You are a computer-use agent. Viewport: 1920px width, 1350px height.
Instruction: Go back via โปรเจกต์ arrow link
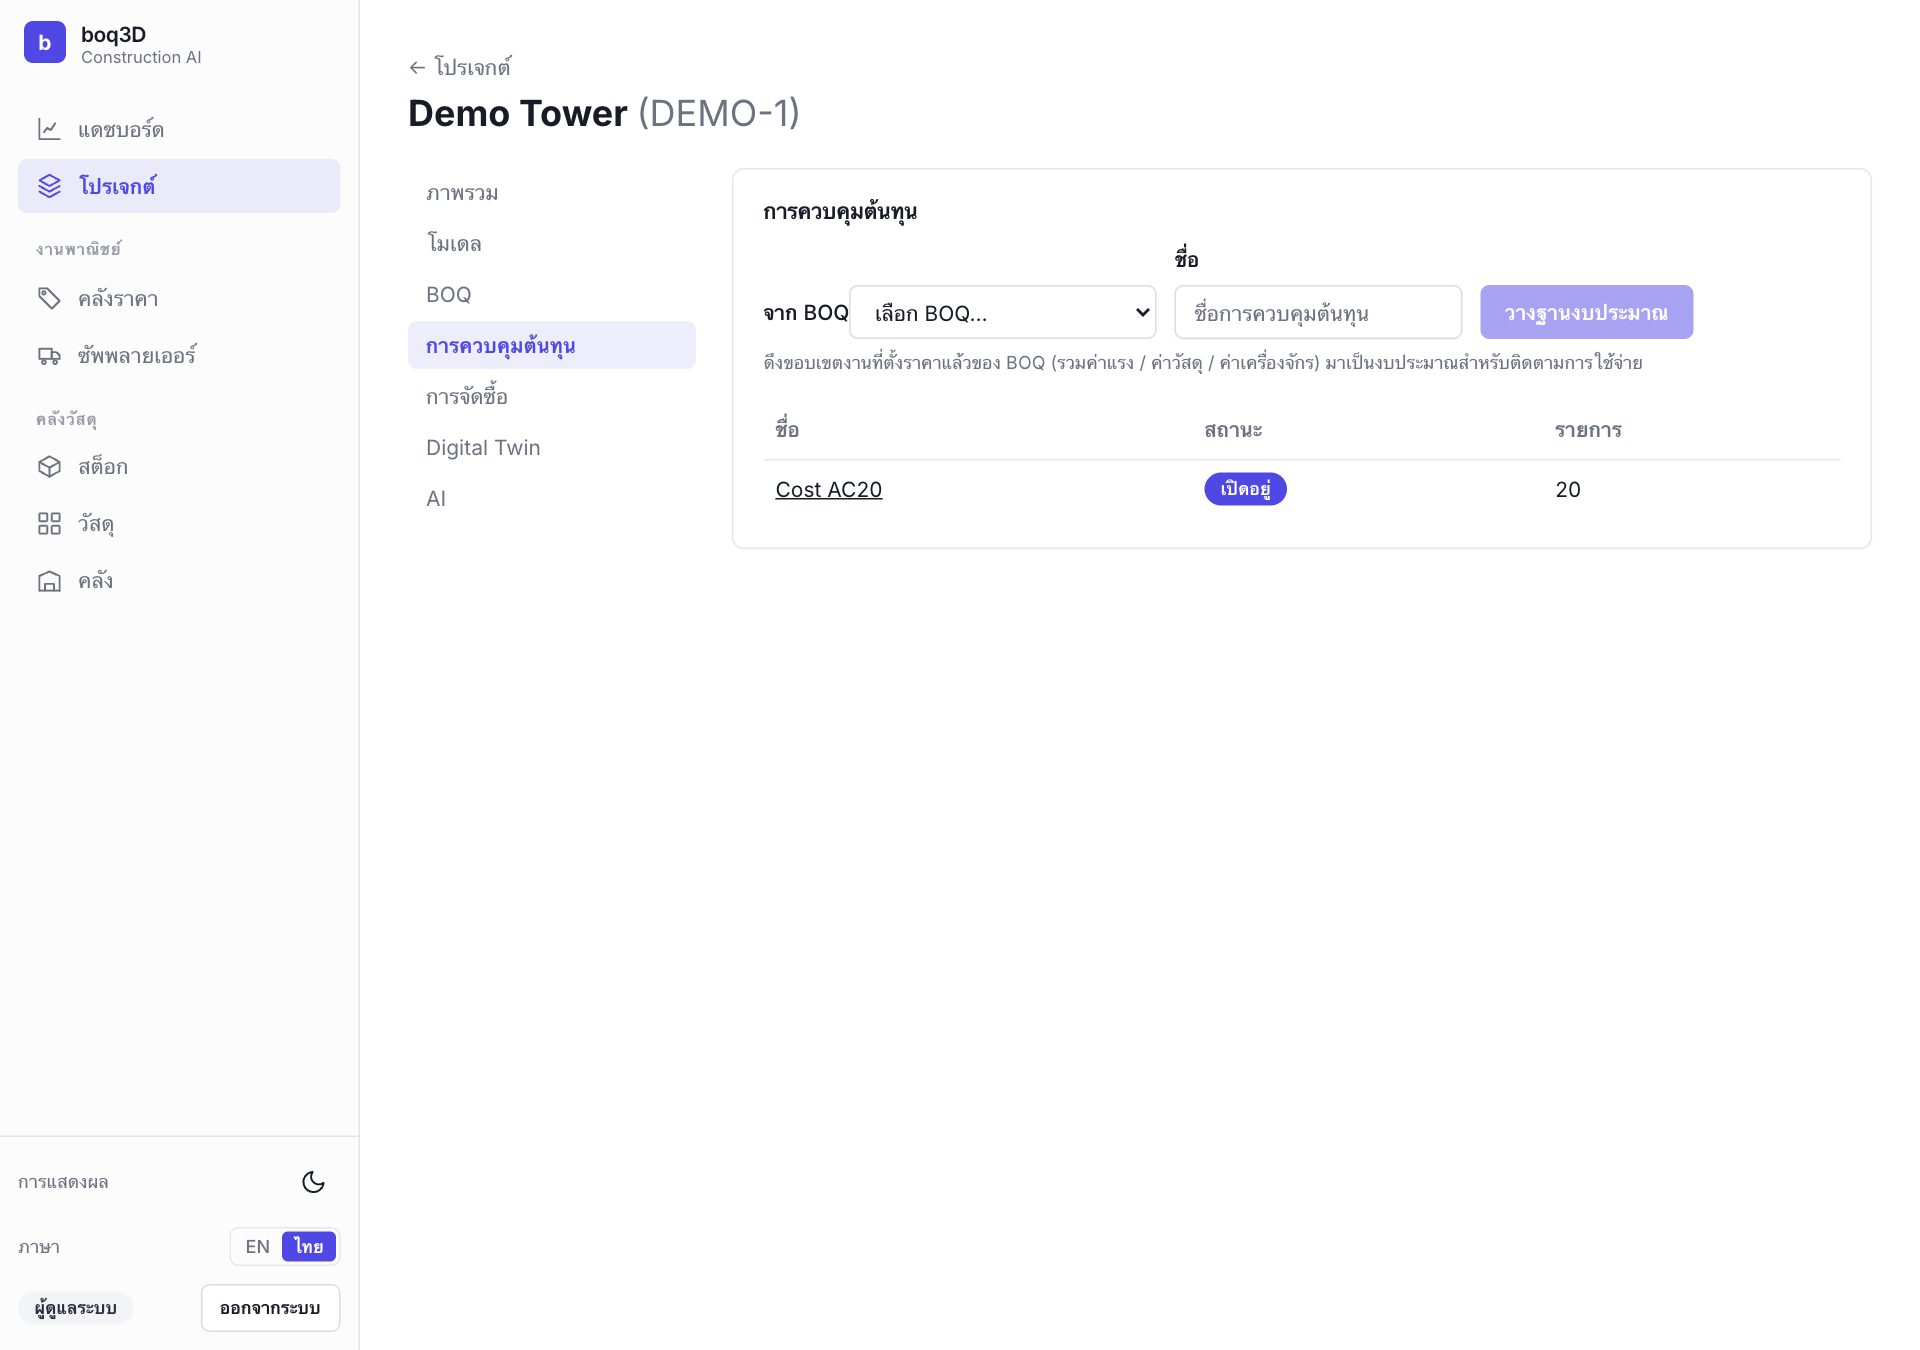[x=460, y=67]
